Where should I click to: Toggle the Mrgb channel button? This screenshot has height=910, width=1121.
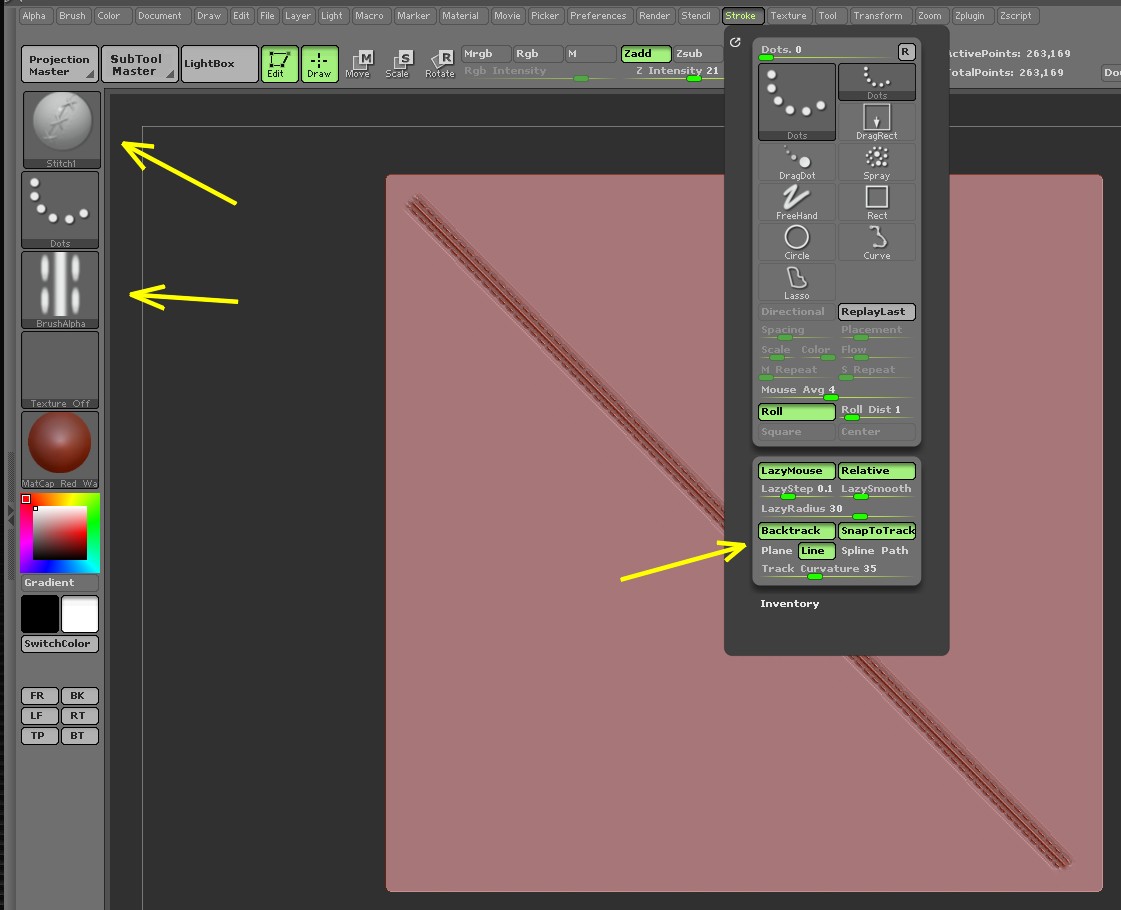pos(486,54)
